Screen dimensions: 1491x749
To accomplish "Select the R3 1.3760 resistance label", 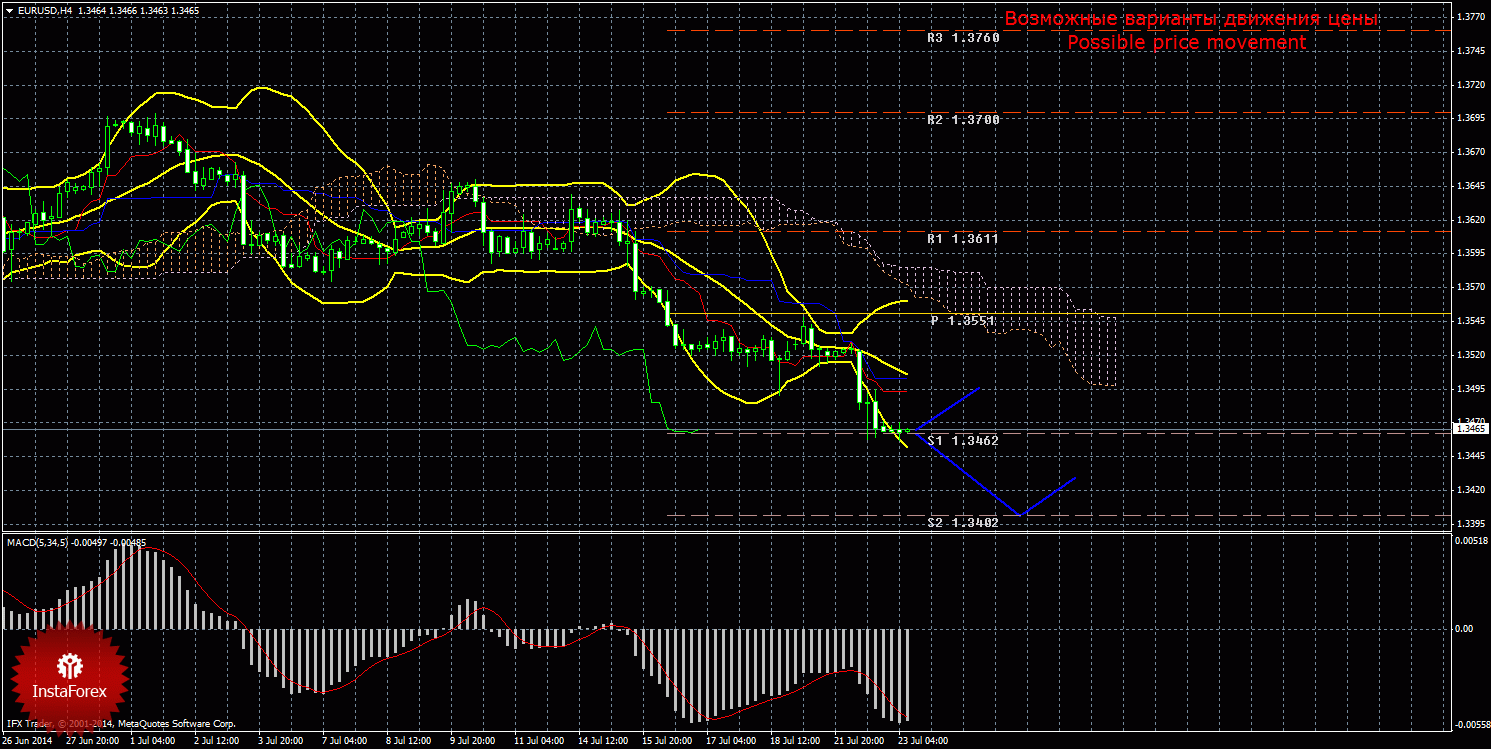I will (963, 37).
